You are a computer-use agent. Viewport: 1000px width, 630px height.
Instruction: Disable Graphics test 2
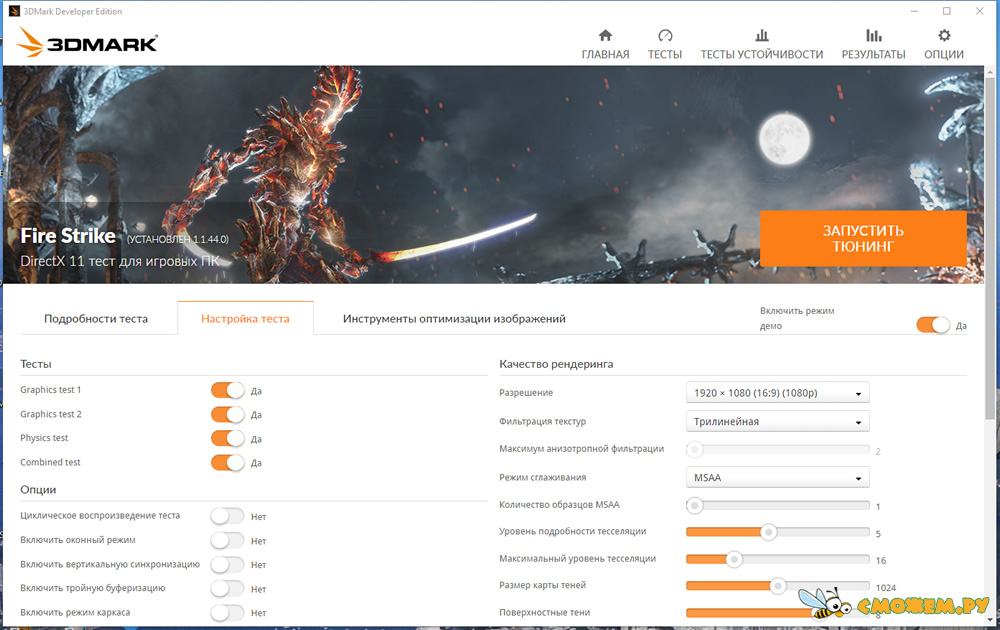(228, 414)
